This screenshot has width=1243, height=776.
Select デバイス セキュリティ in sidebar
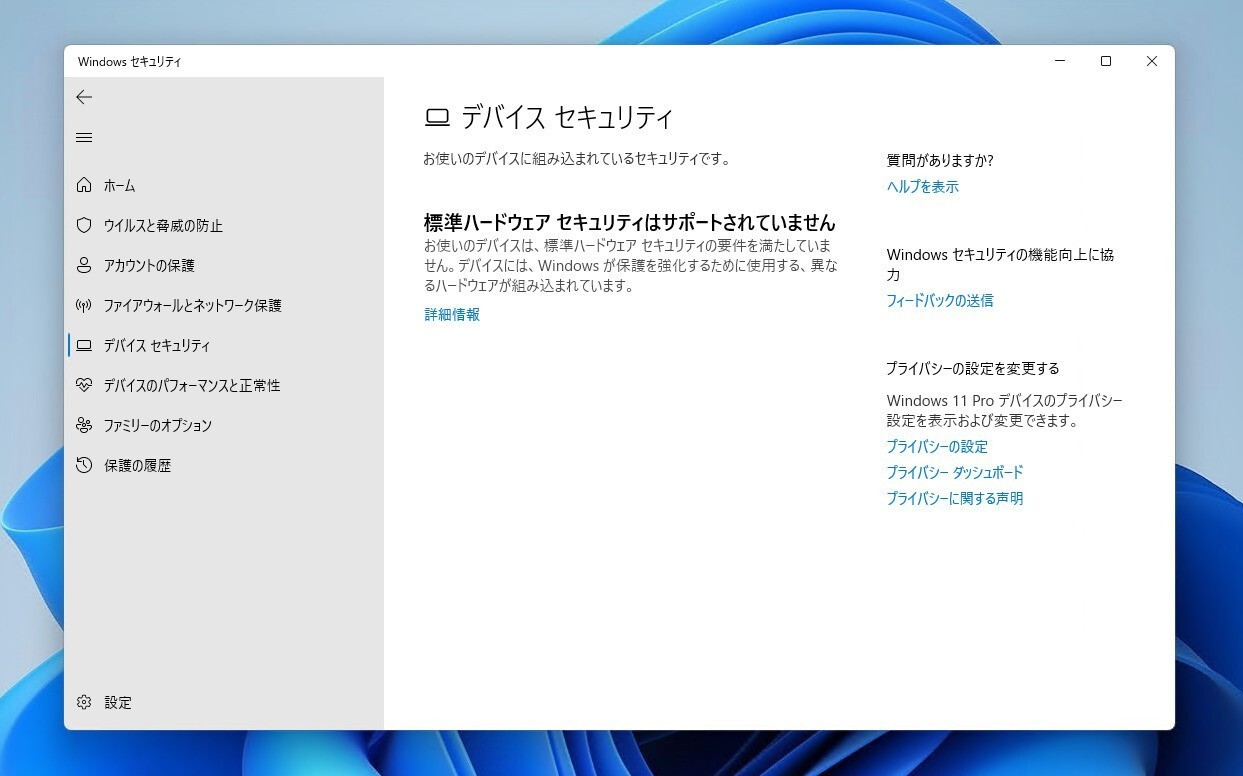[157, 345]
